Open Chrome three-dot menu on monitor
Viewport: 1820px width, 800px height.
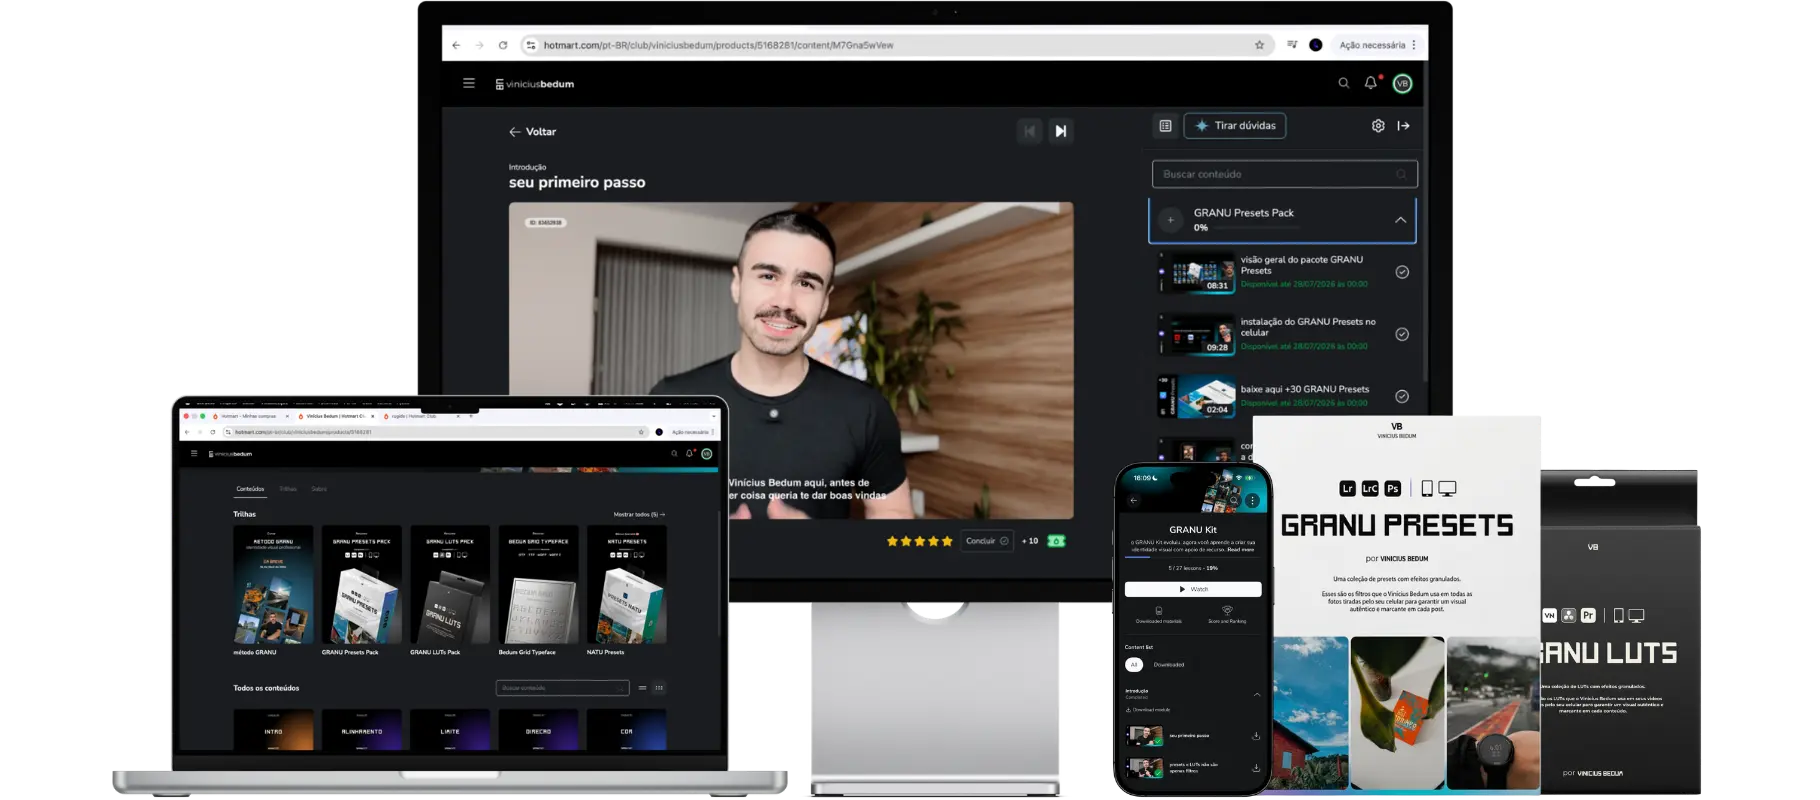tap(1414, 45)
